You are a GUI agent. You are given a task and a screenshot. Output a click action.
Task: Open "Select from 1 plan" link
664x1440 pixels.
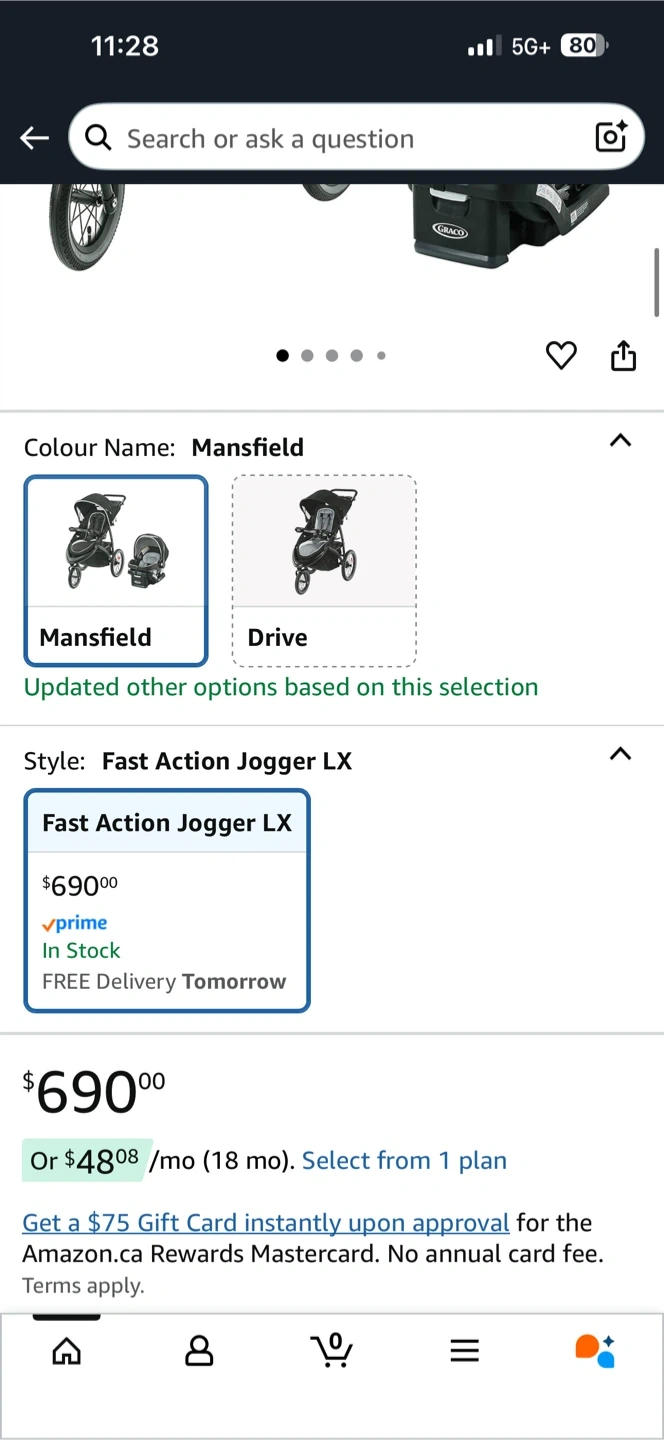coord(404,1160)
